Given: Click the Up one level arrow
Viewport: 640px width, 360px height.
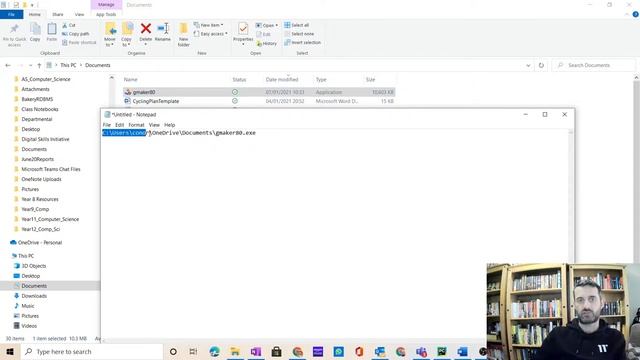Looking at the screenshot, I should pos(39,65).
